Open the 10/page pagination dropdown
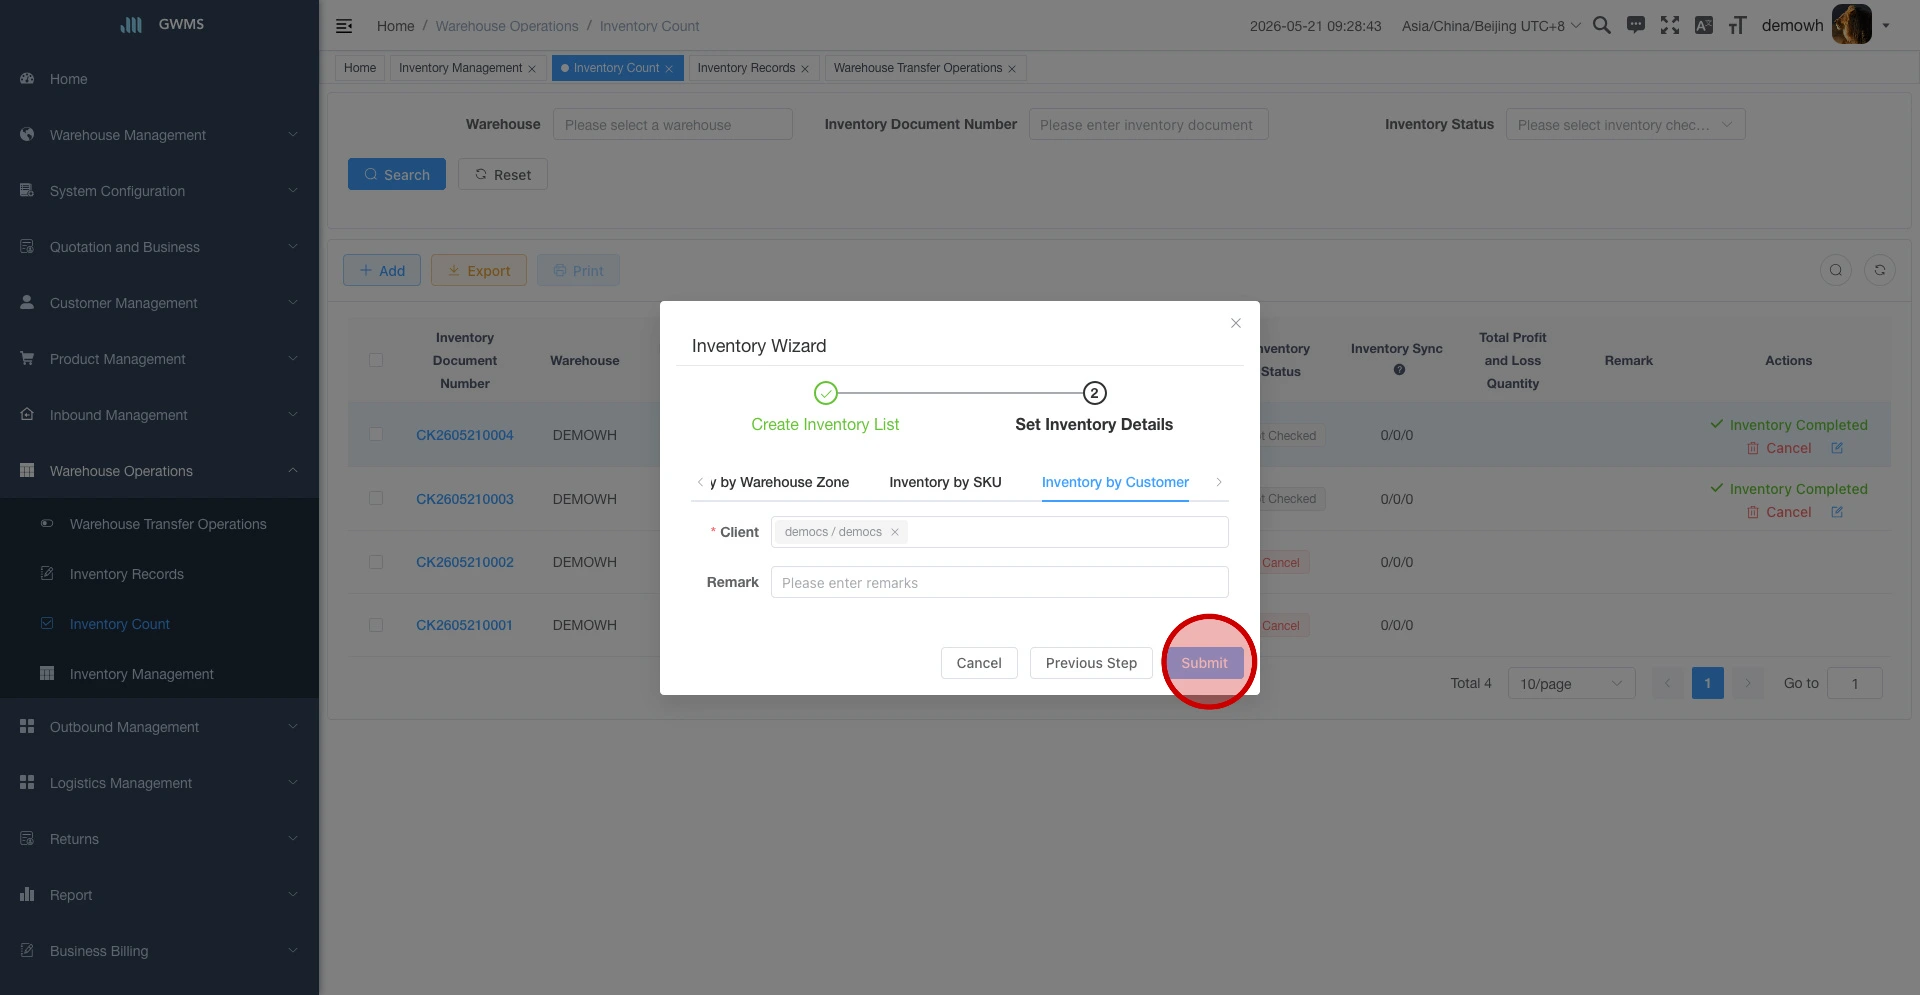The width and height of the screenshot is (1920, 995). point(1571,683)
